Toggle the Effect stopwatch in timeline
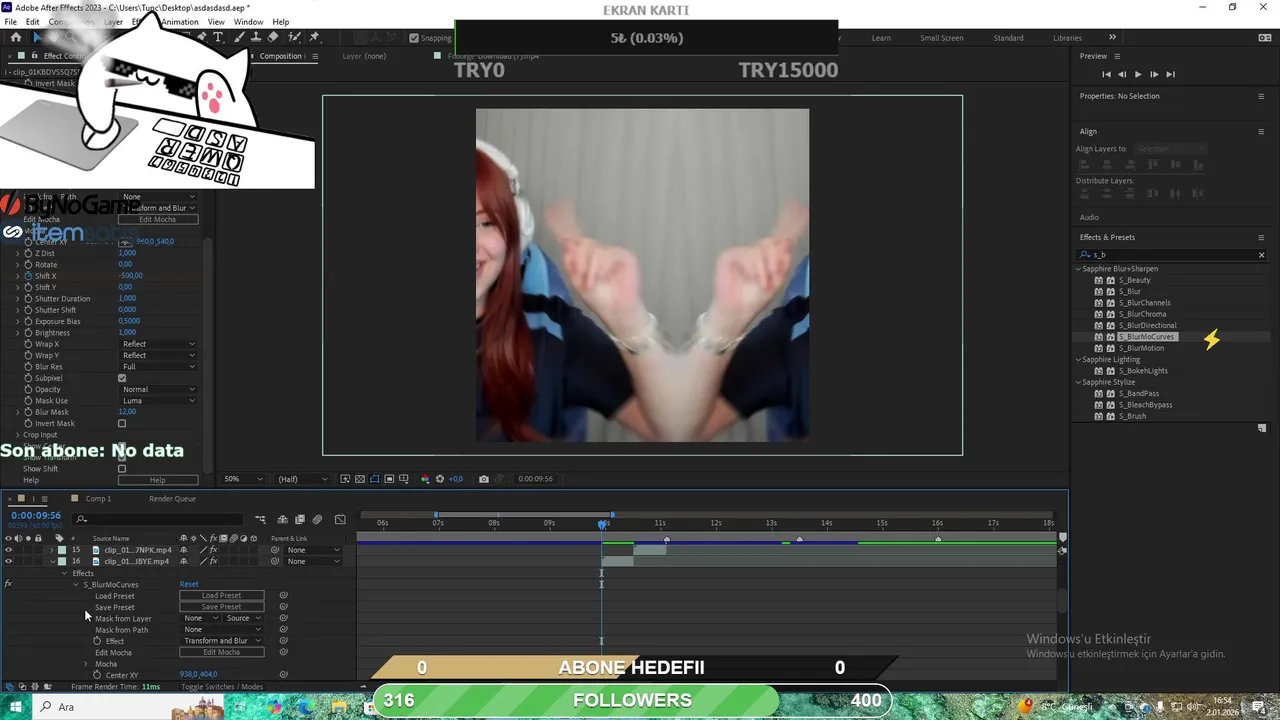Viewport: 1280px width, 720px height. point(97,641)
